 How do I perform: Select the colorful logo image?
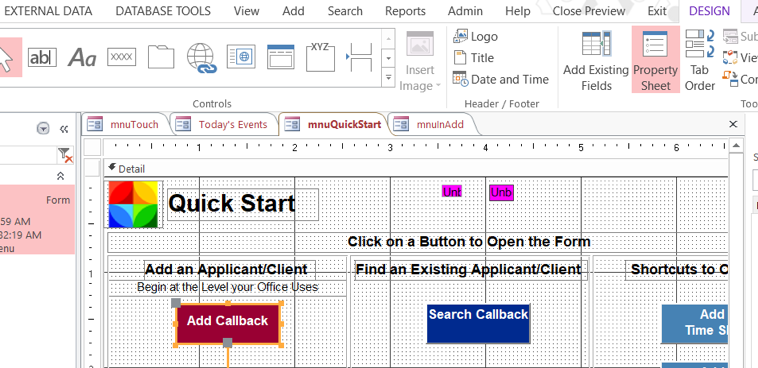tap(133, 204)
